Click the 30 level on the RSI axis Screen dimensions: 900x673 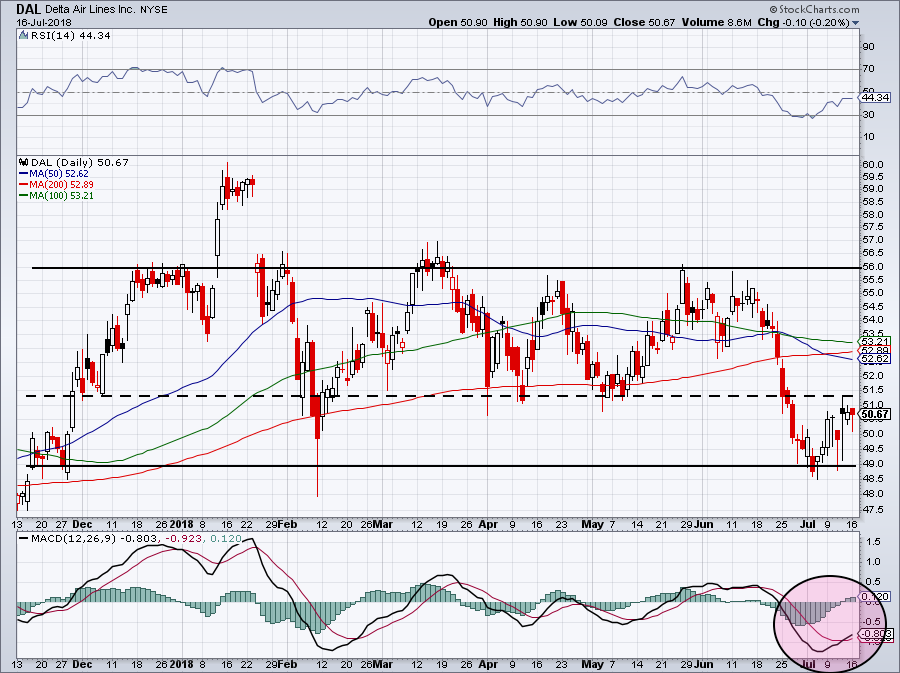tap(869, 115)
